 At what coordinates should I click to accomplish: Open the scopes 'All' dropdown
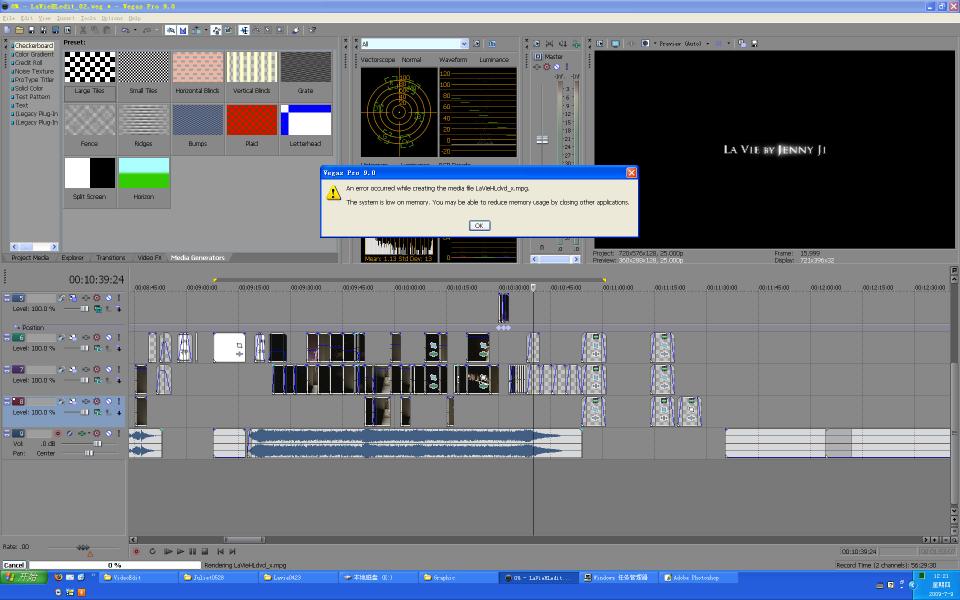(464, 44)
